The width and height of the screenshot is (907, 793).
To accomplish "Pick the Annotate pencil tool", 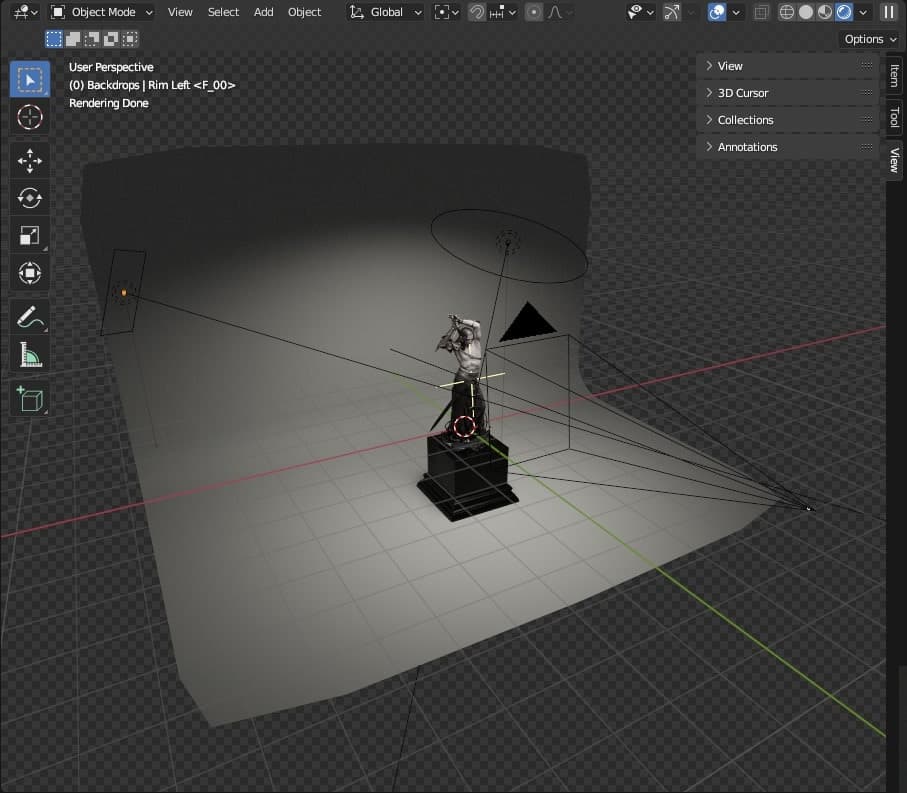I will tap(30, 318).
